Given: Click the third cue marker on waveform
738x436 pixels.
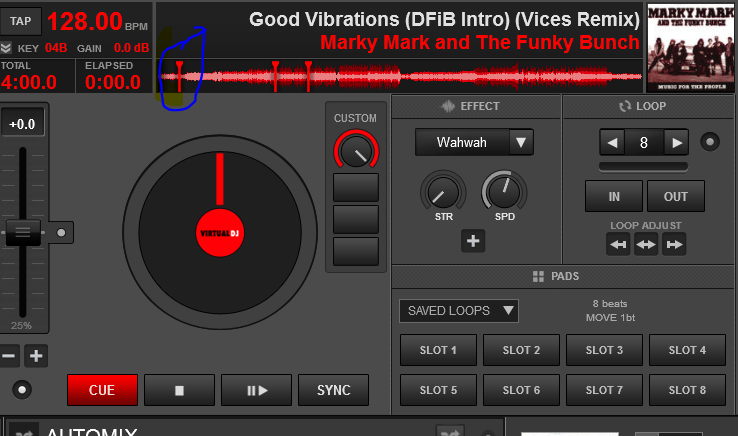Looking at the screenshot, I should (308, 76).
